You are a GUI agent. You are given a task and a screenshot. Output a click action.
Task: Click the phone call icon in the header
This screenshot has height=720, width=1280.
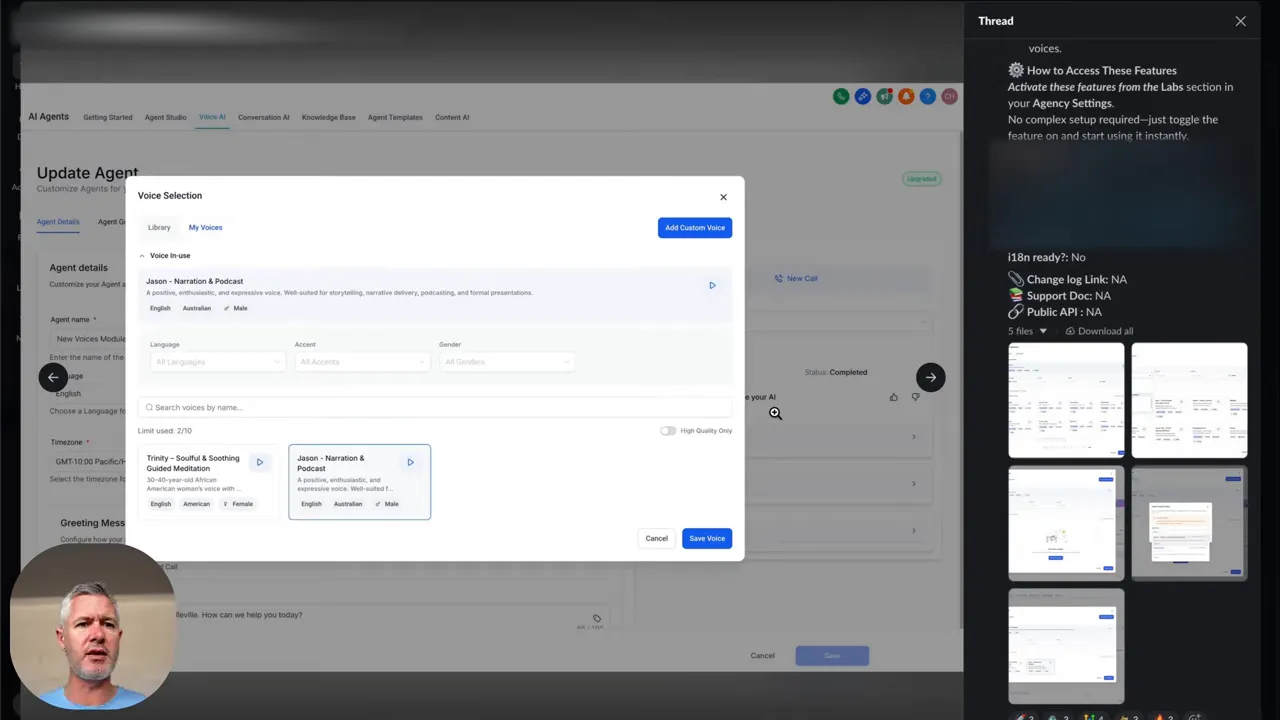coord(841,96)
